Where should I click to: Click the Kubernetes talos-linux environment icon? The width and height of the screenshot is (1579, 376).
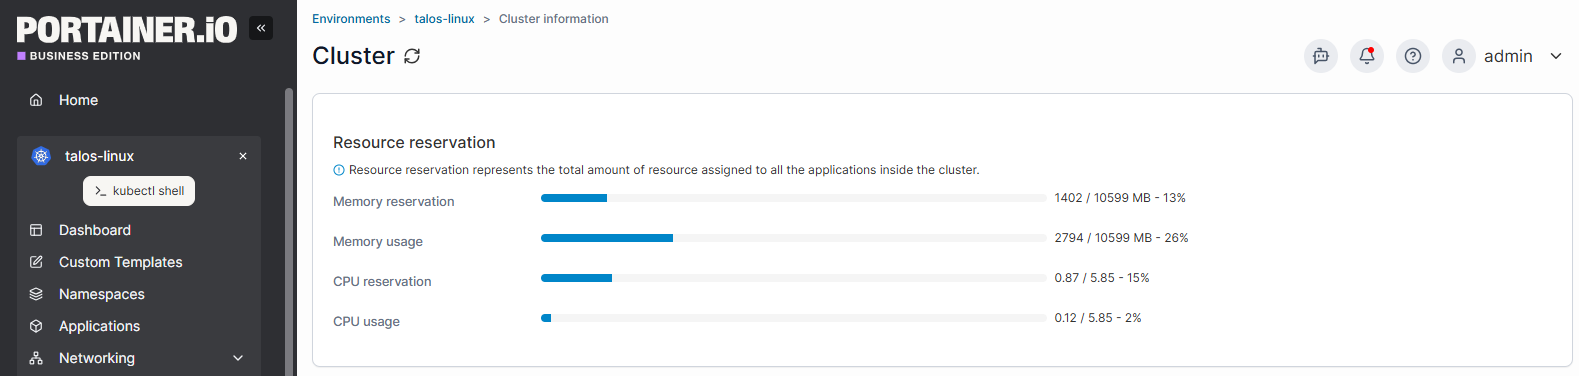pos(41,156)
